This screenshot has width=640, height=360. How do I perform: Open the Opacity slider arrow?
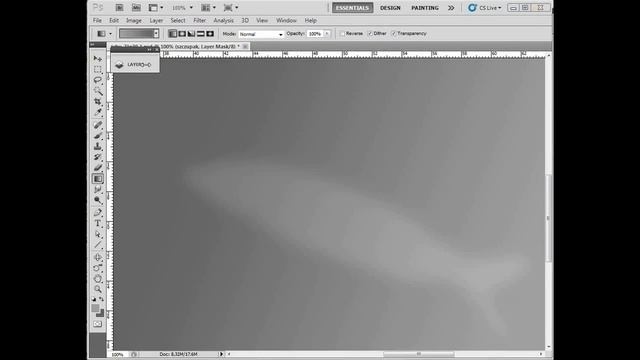pos(327,34)
